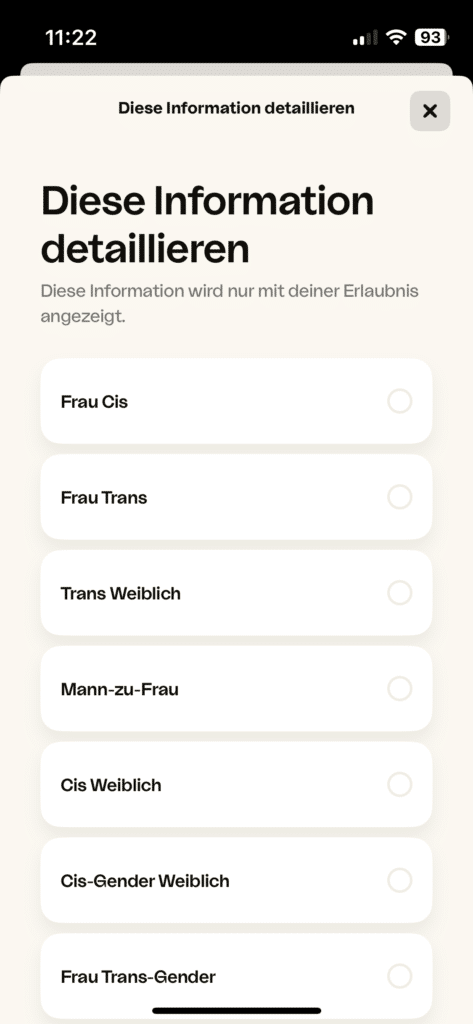This screenshot has width=473, height=1024.
Task: Tap the Cis Weiblich option text
Action: (x=111, y=785)
